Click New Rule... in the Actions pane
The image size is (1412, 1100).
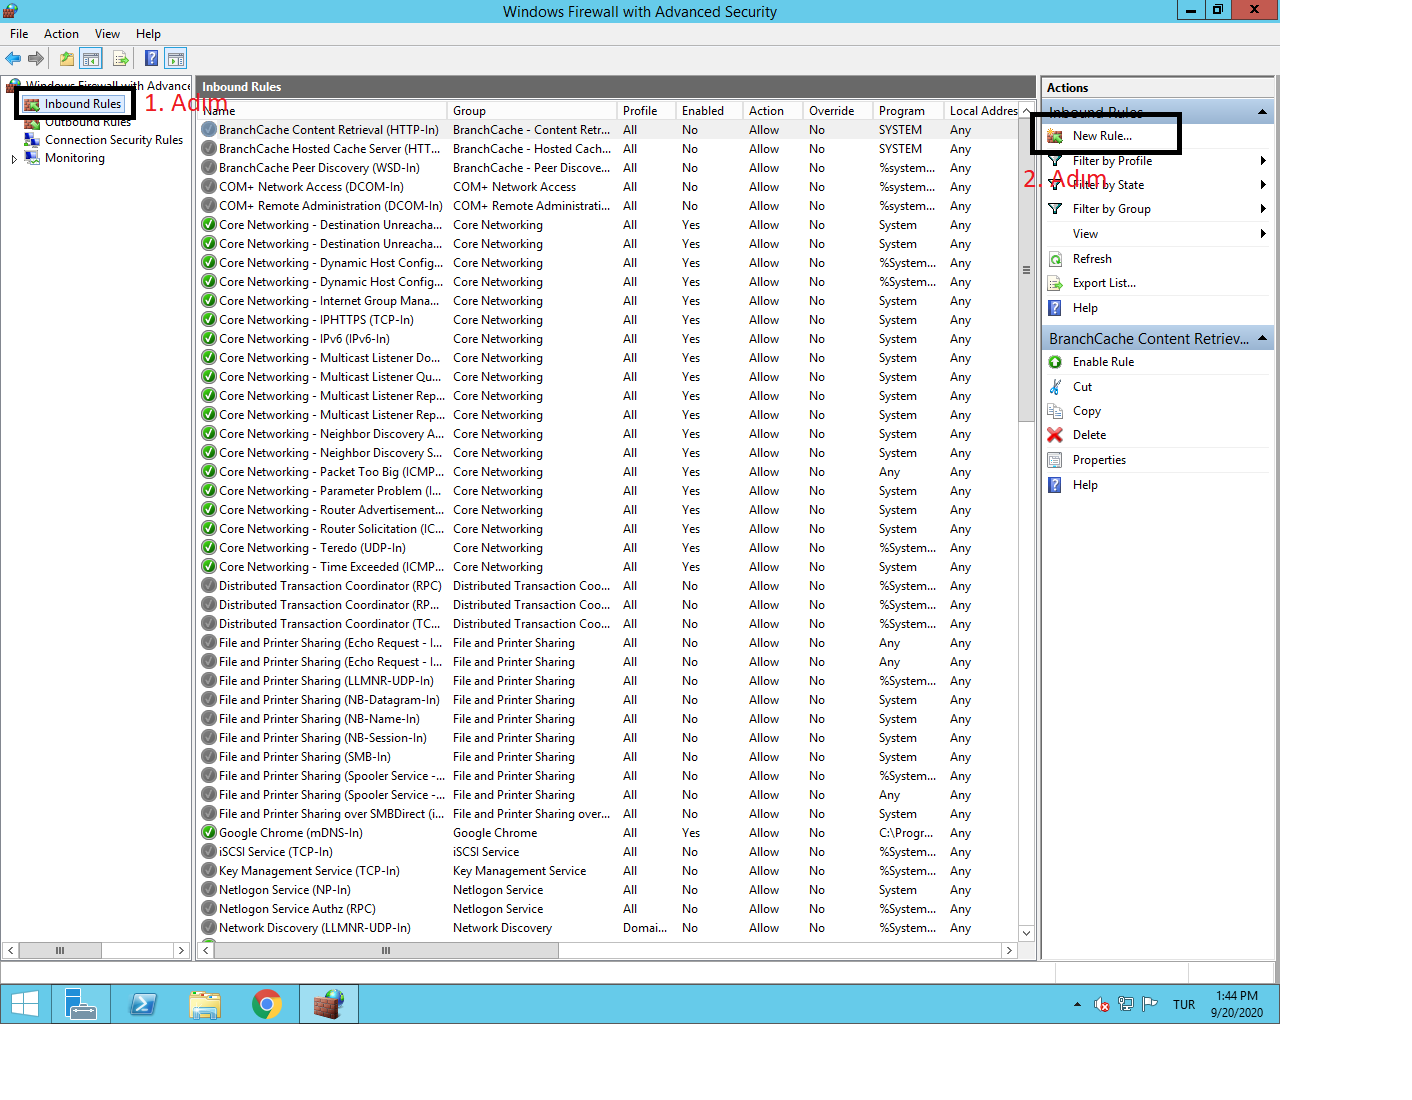click(1102, 136)
